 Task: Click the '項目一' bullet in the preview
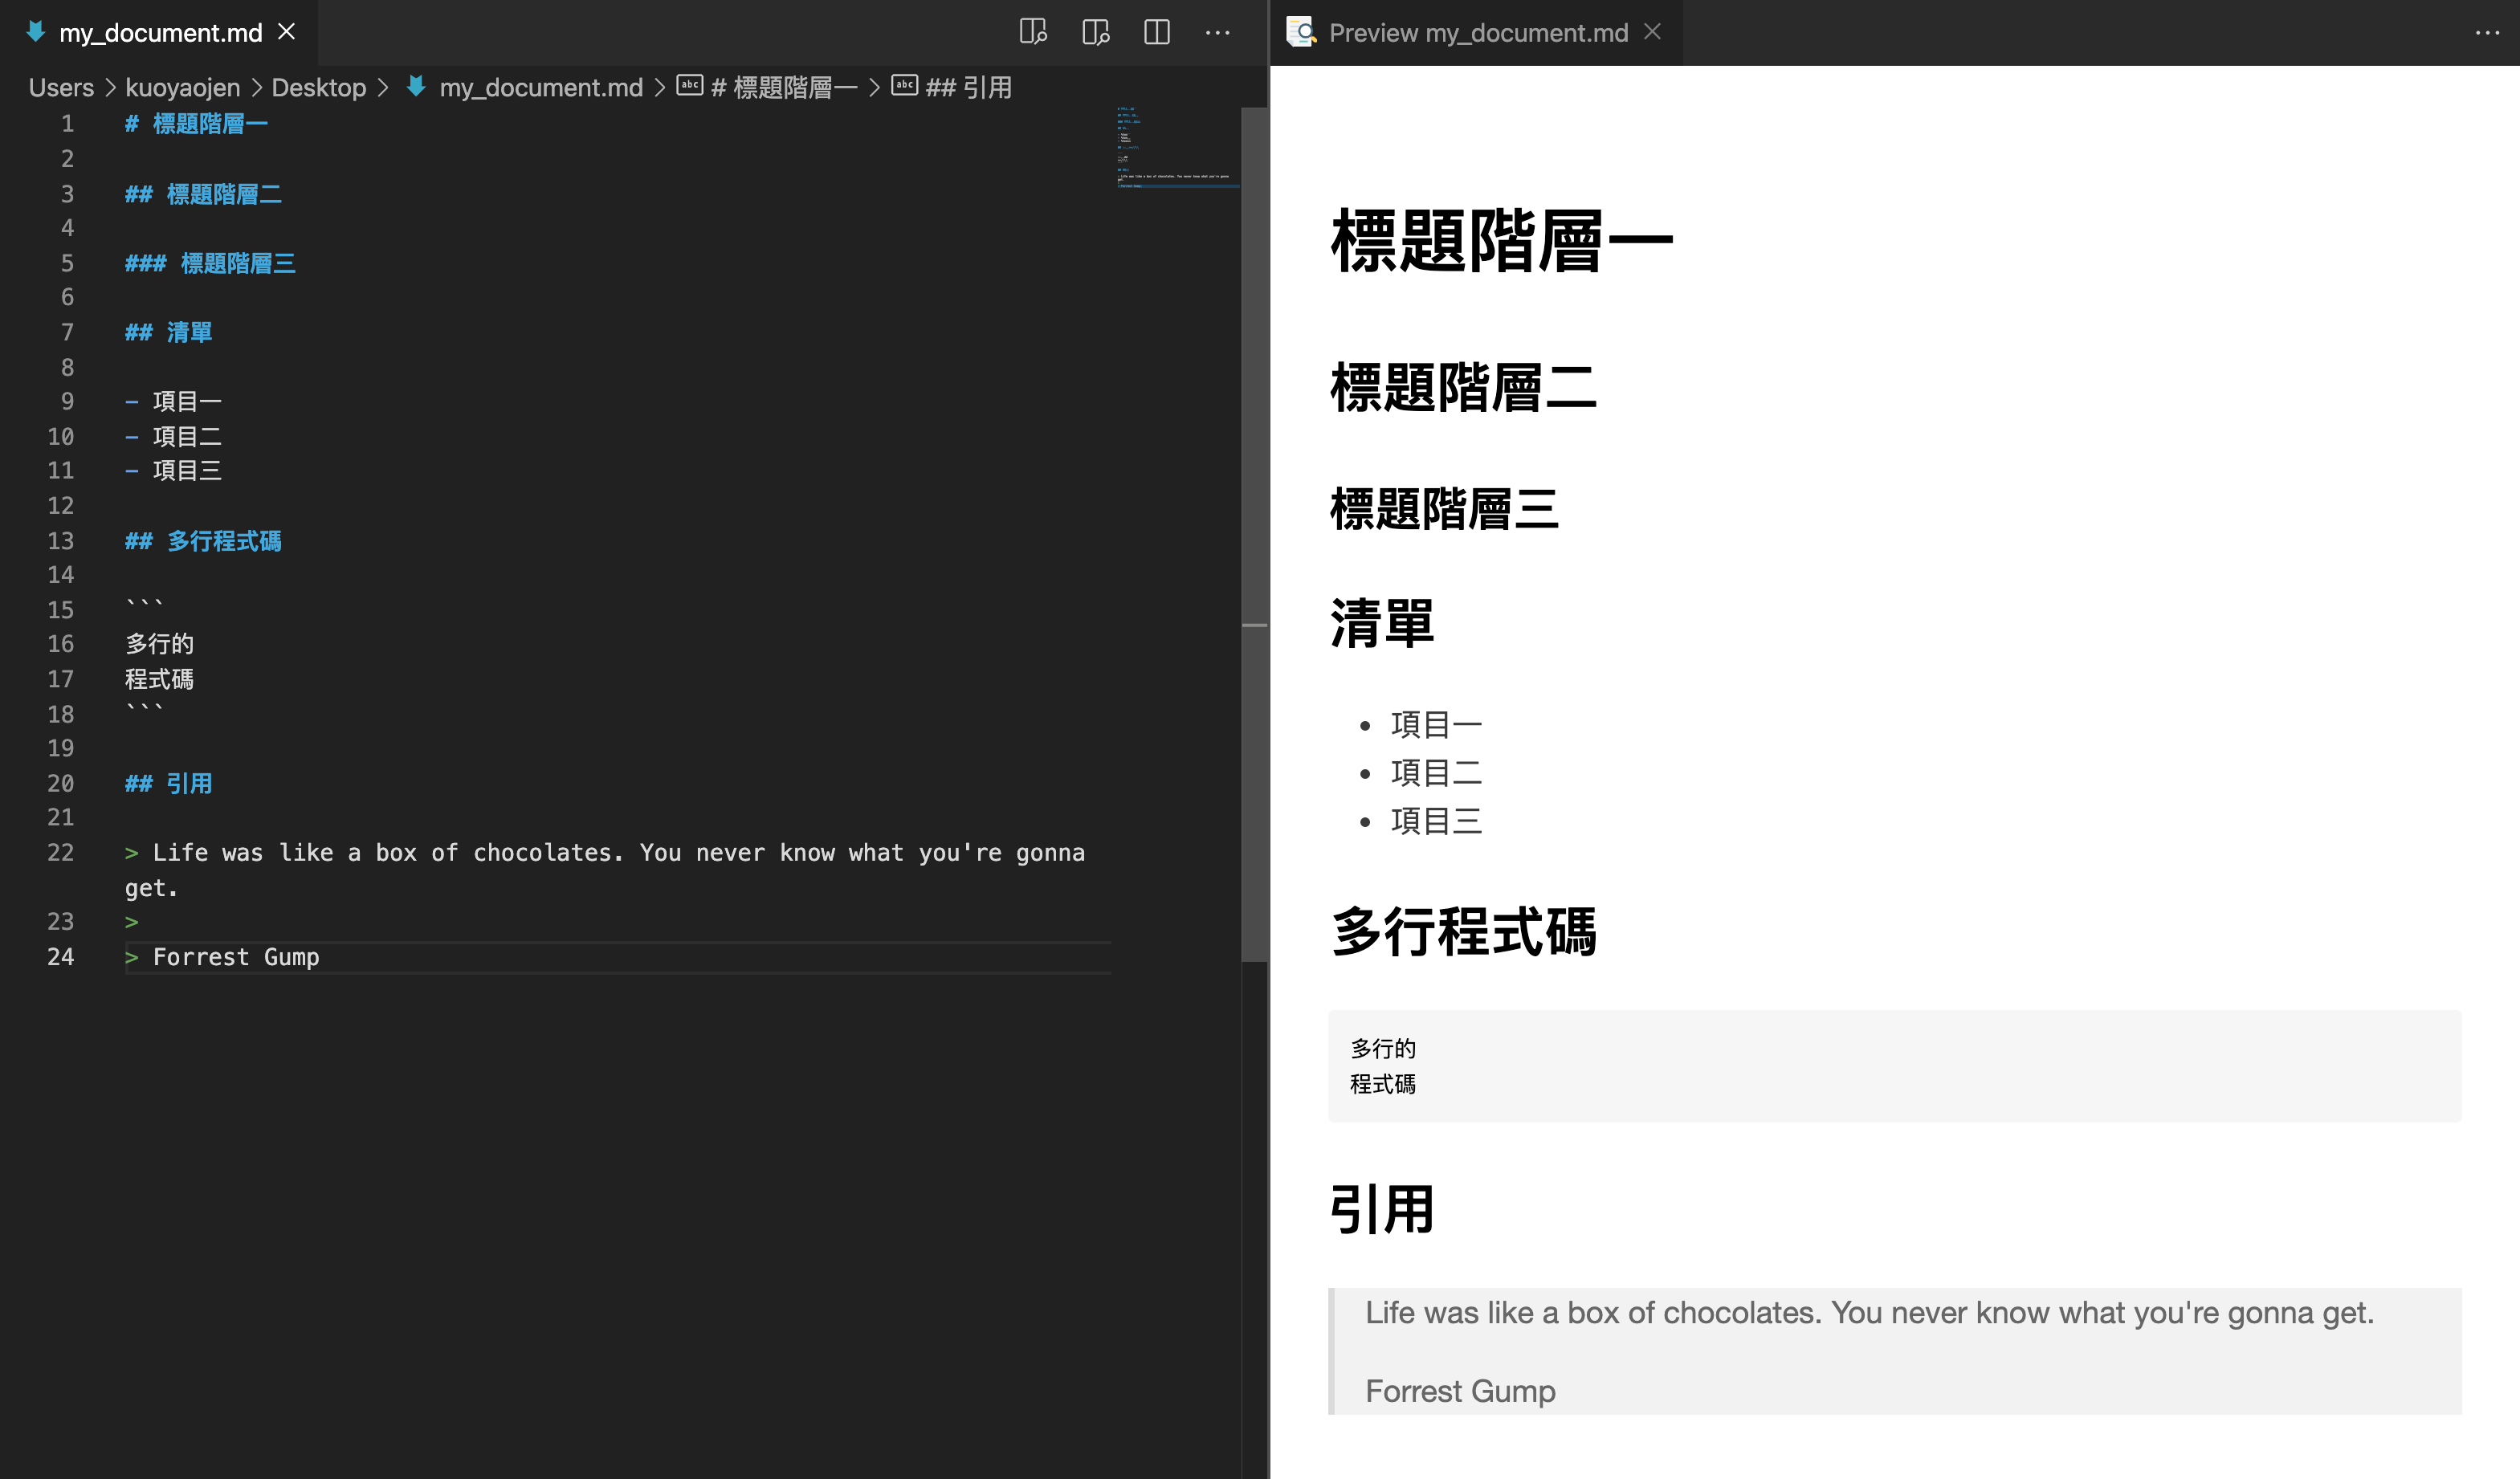click(x=1436, y=725)
